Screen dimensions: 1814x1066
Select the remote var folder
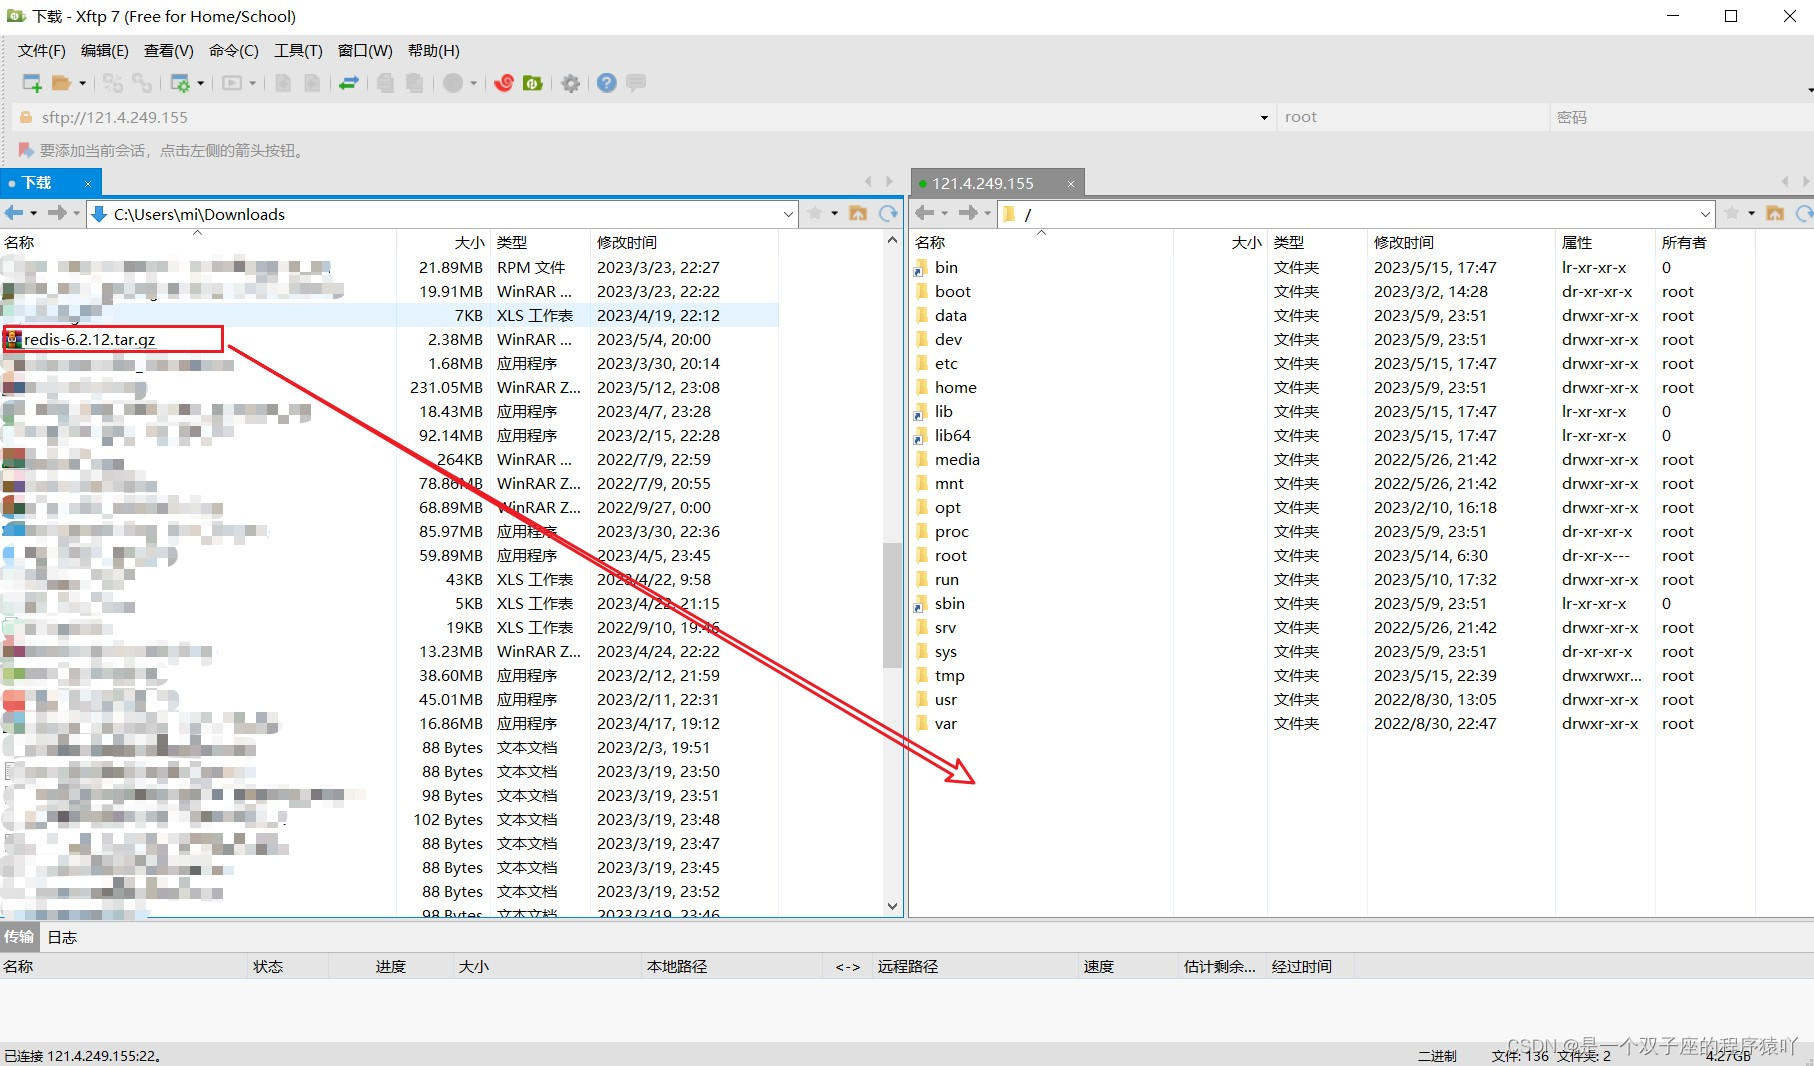coord(945,723)
